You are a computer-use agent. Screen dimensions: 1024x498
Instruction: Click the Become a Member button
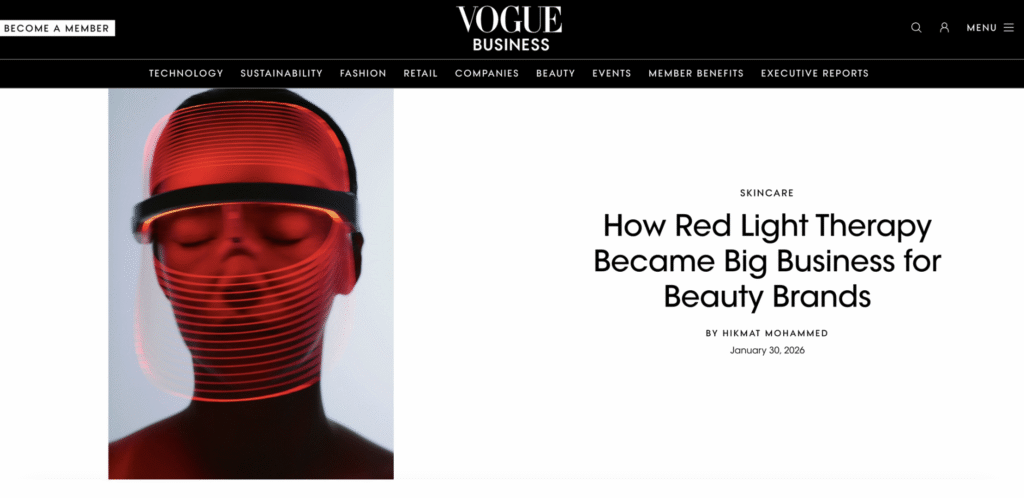tap(57, 28)
